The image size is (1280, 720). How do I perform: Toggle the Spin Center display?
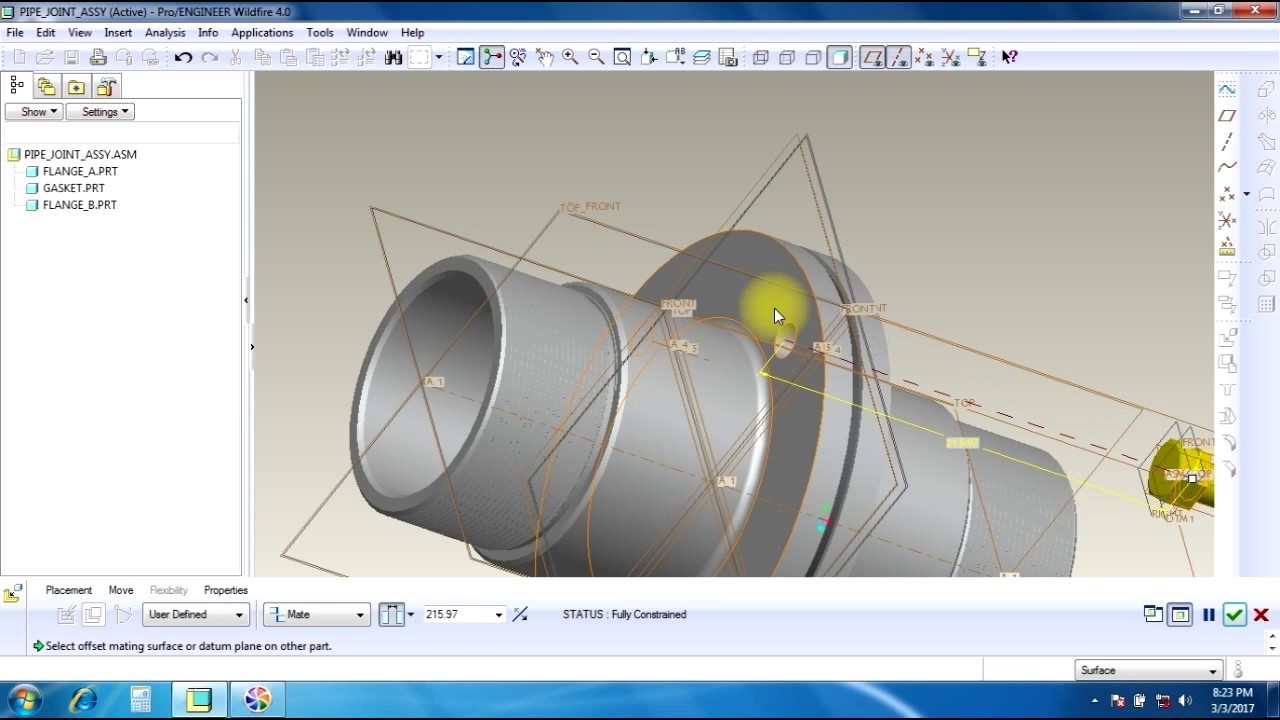492,57
